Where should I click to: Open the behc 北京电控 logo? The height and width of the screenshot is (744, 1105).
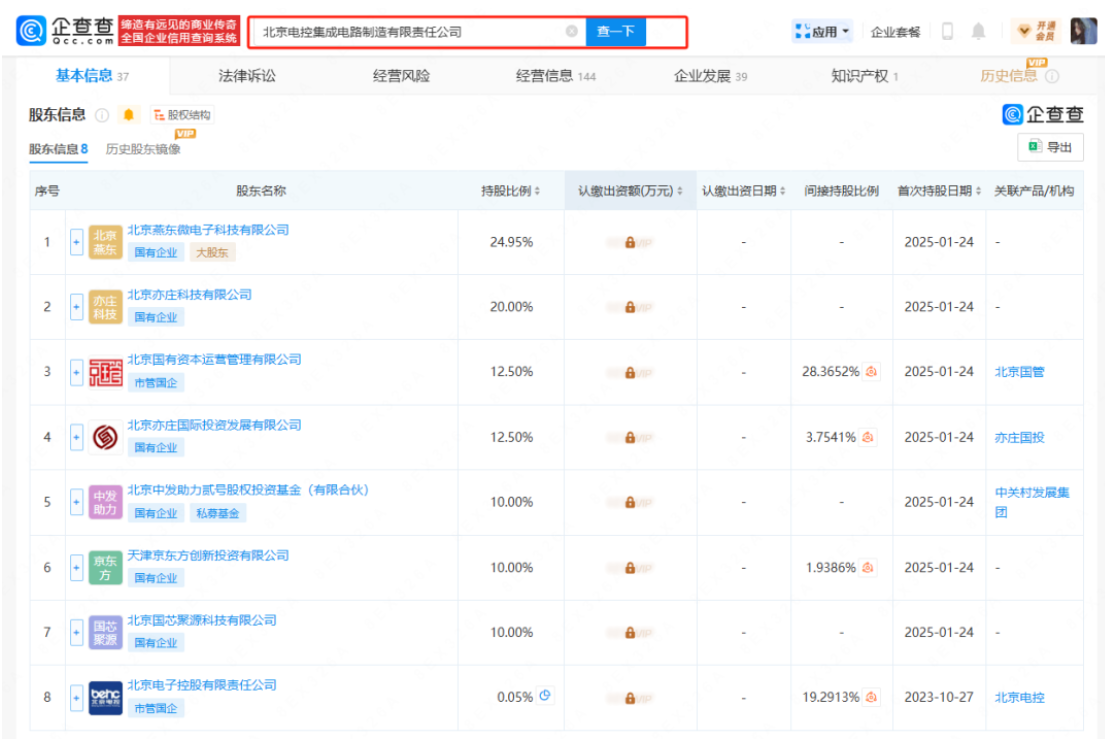click(106, 698)
